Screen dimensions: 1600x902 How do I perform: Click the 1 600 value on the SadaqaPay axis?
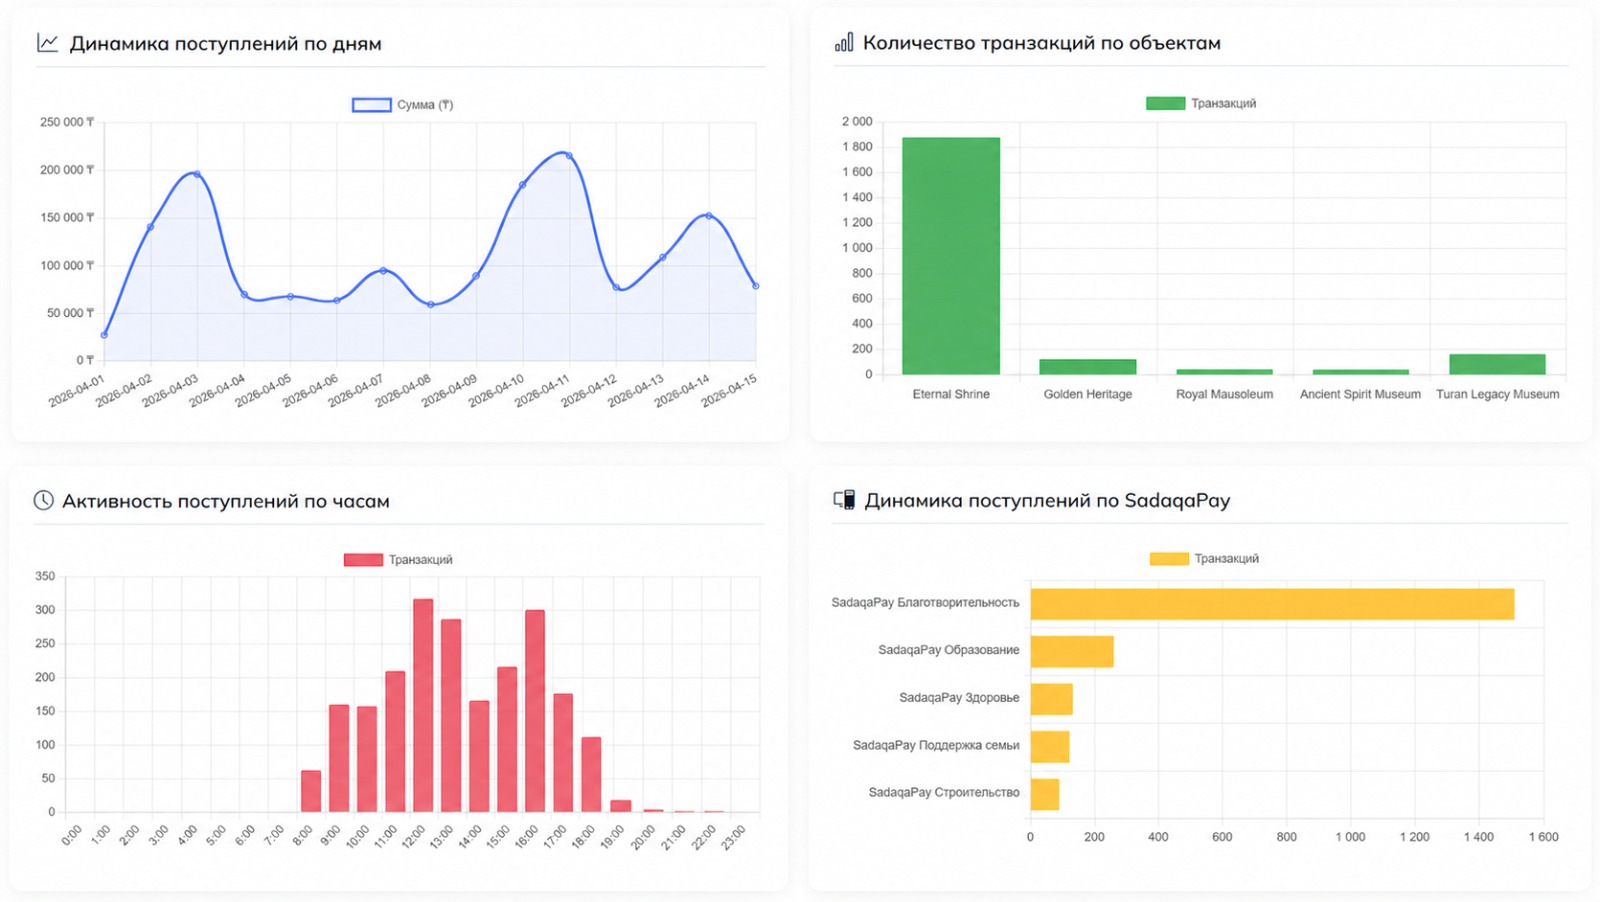(1543, 837)
